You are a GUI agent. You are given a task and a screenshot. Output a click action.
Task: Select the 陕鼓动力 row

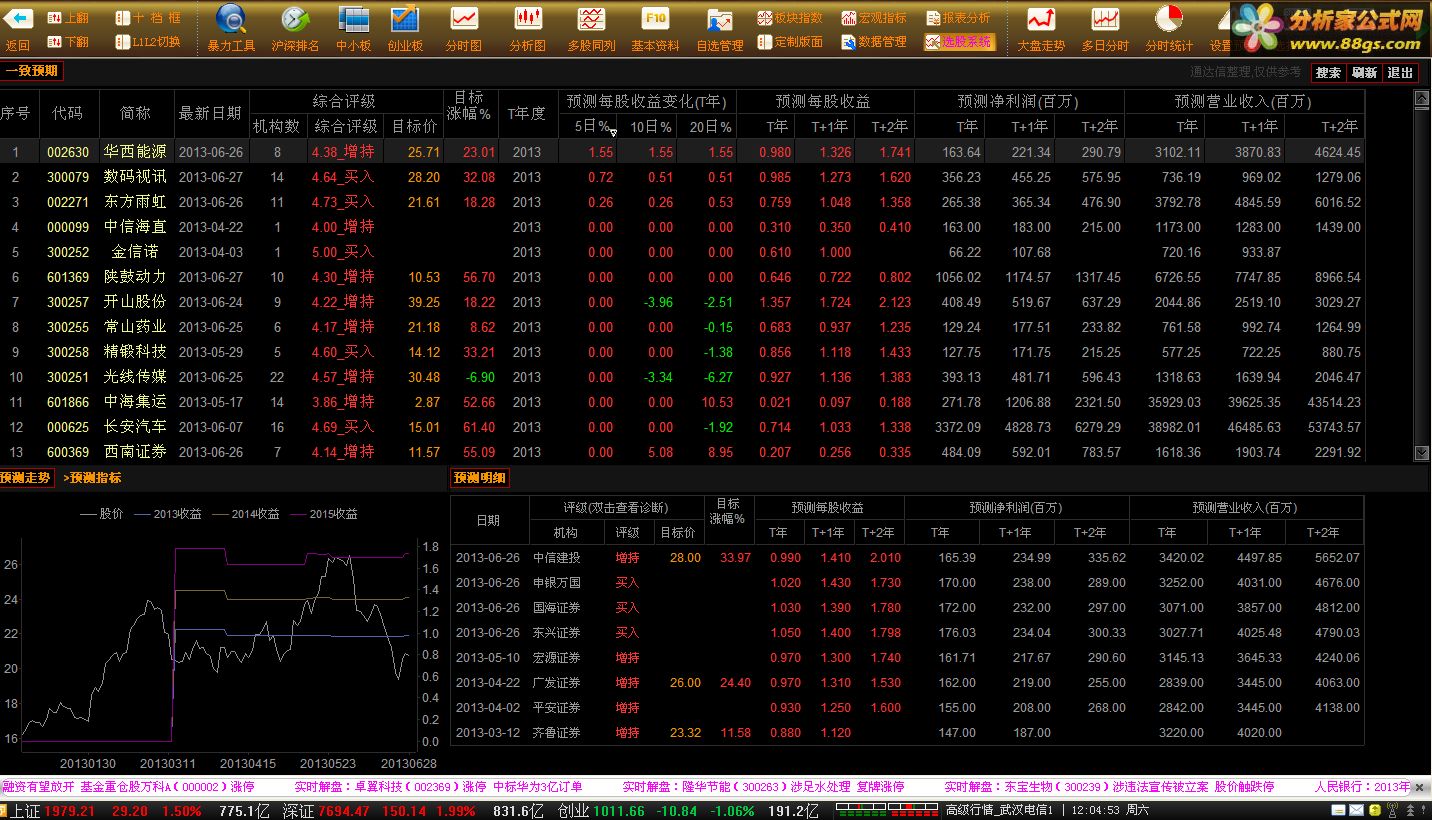pos(681,277)
